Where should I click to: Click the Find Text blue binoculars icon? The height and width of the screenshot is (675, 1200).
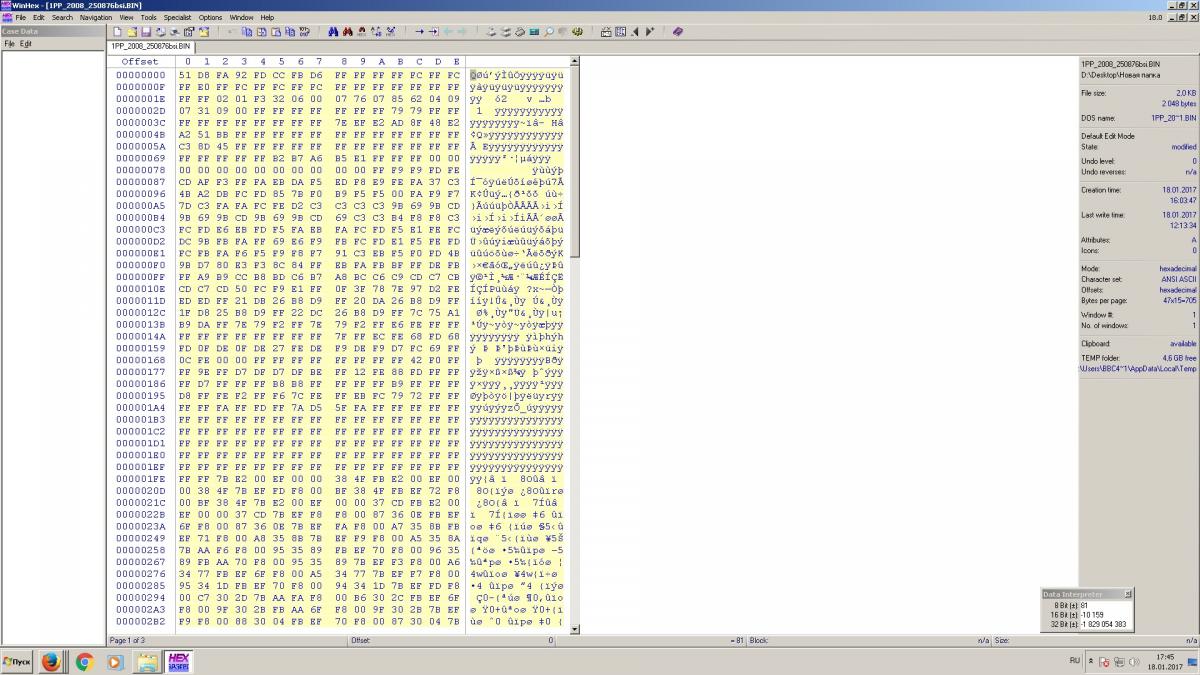pos(332,32)
